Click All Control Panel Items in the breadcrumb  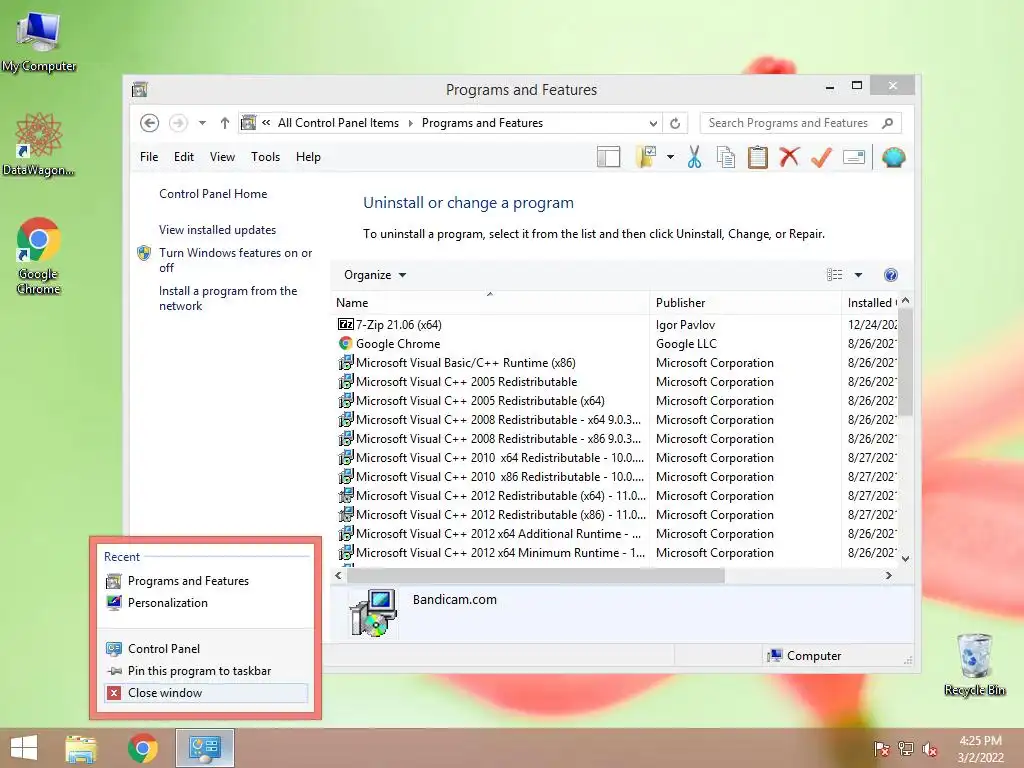pos(338,123)
